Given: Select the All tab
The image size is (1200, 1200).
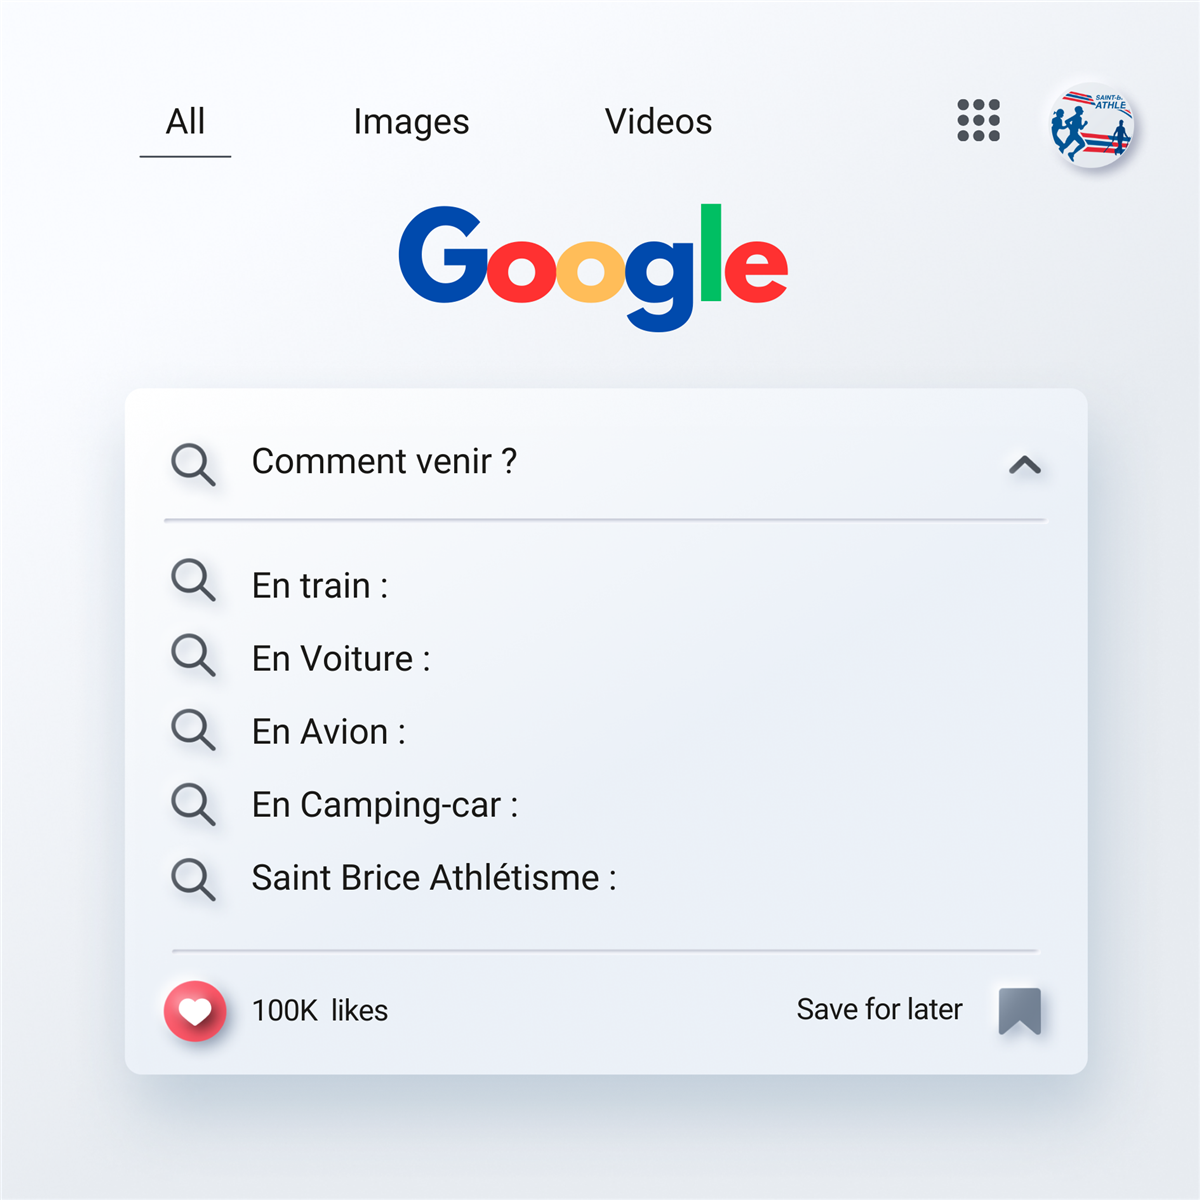Looking at the screenshot, I should (185, 122).
